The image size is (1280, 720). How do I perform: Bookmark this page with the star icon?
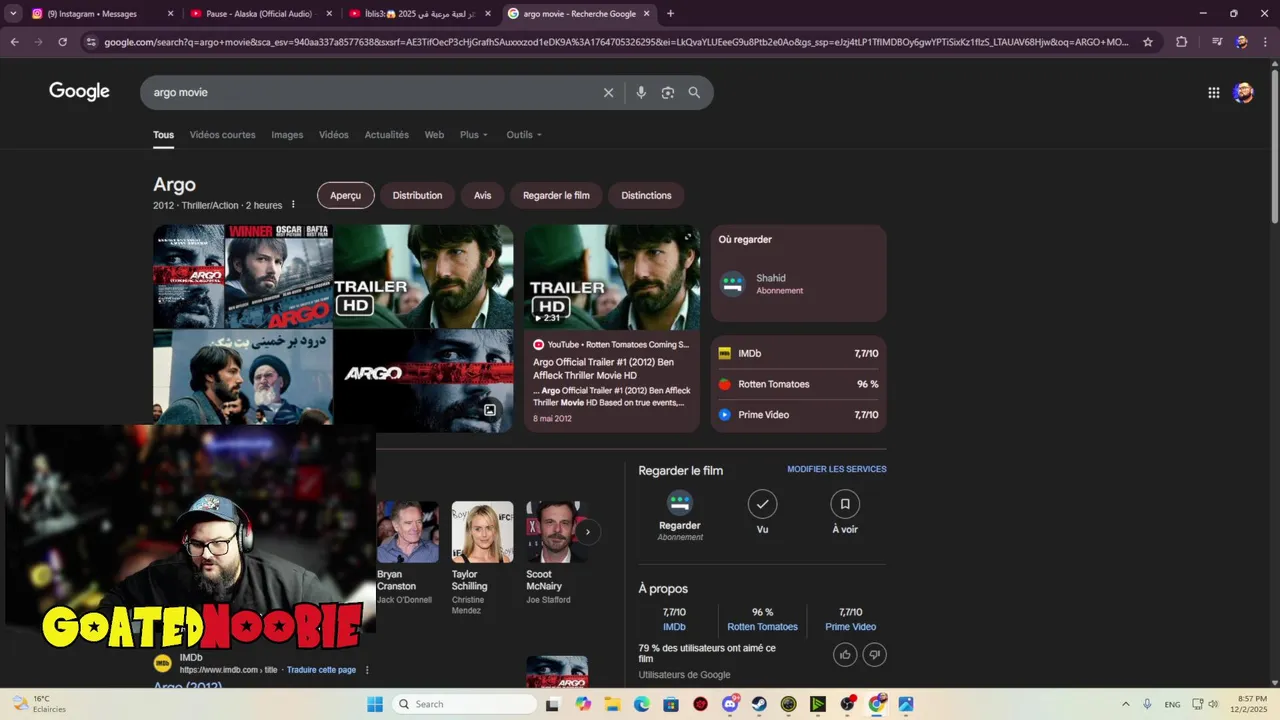pos(1148,42)
